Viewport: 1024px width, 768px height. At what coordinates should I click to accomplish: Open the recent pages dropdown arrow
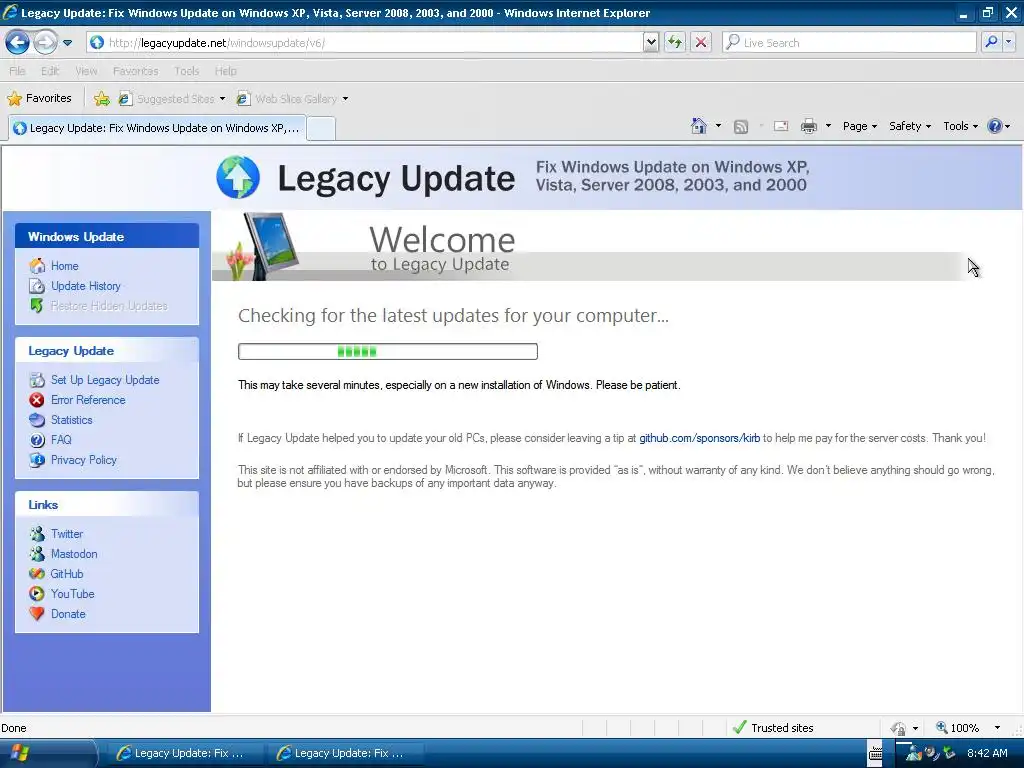coord(67,43)
